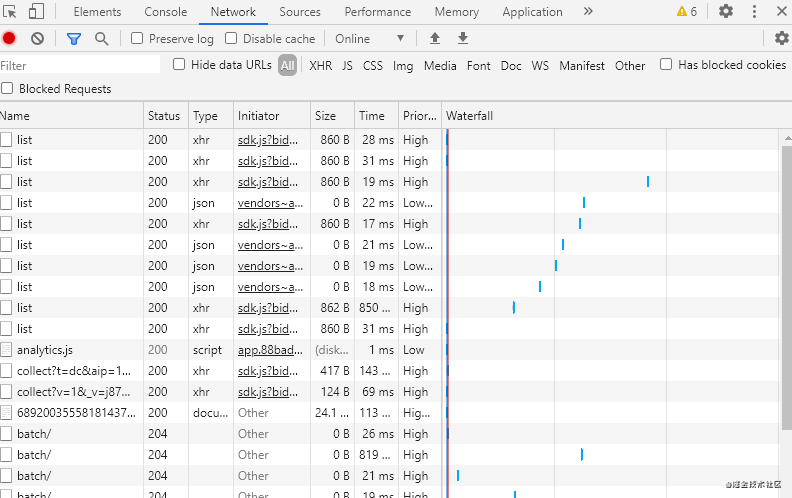Image resolution: width=792 pixels, height=498 pixels.
Task: Open vendors~a initiator link of 18 ms list
Action: click(270, 287)
